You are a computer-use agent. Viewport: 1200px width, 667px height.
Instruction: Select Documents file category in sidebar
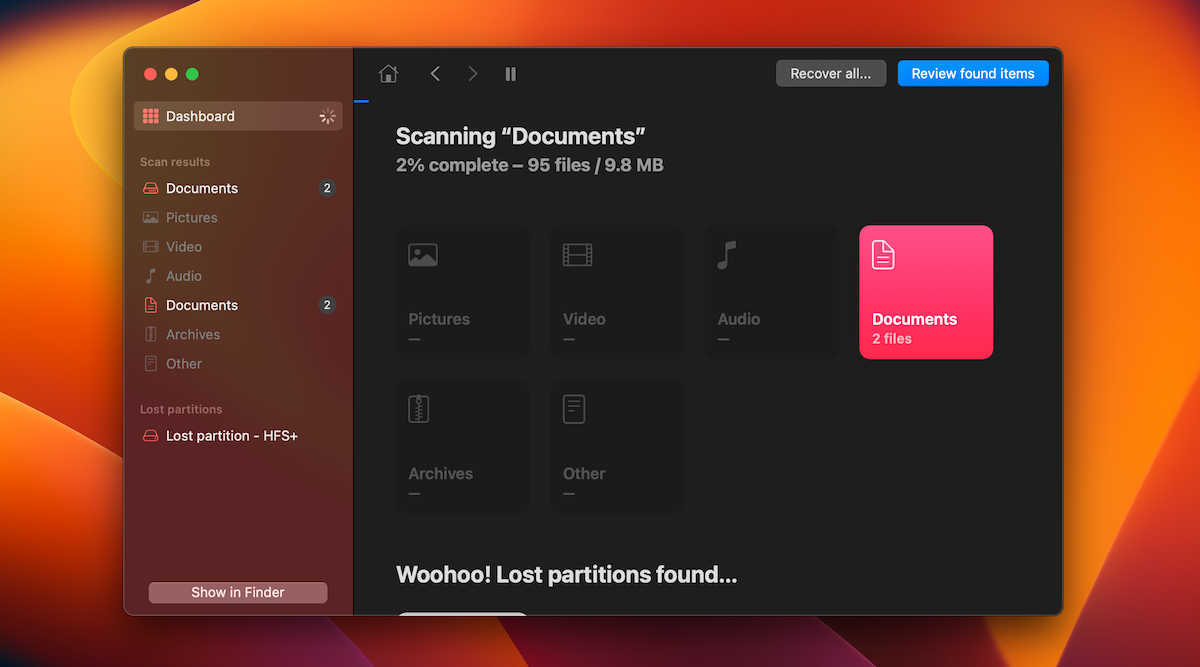(x=202, y=305)
